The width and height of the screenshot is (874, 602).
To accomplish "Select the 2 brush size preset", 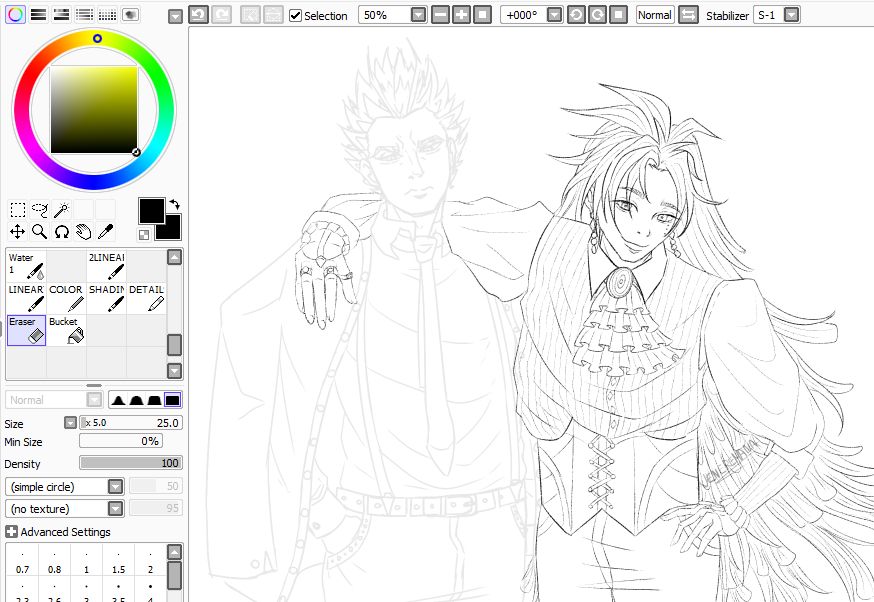I will pos(150,562).
